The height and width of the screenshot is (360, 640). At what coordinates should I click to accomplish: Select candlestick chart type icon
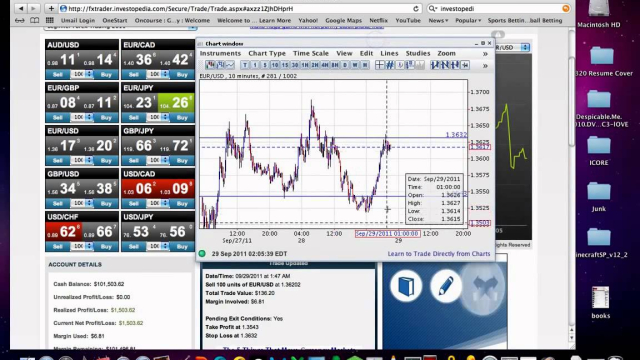click(x=210, y=65)
